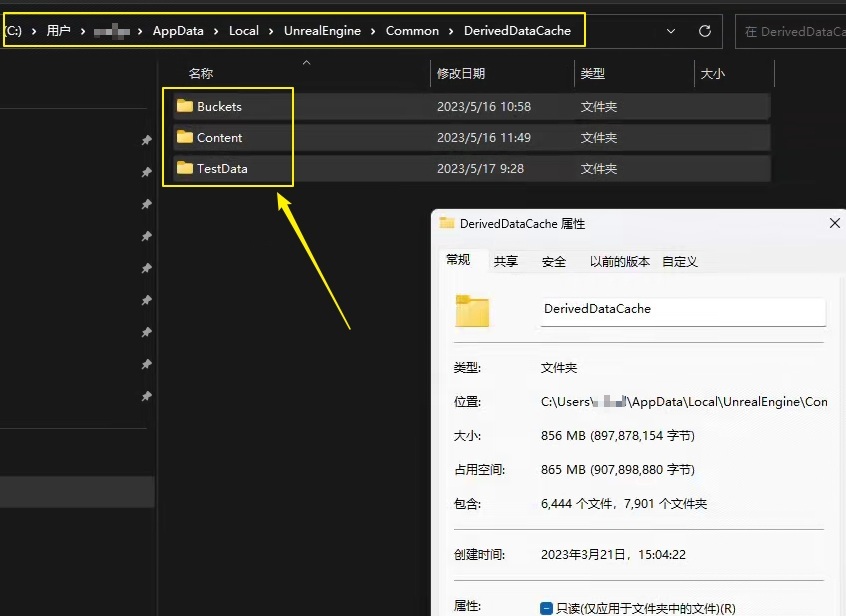Switch to 自定义 tab in properties
This screenshot has height=616, width=846.
(680, 262)
